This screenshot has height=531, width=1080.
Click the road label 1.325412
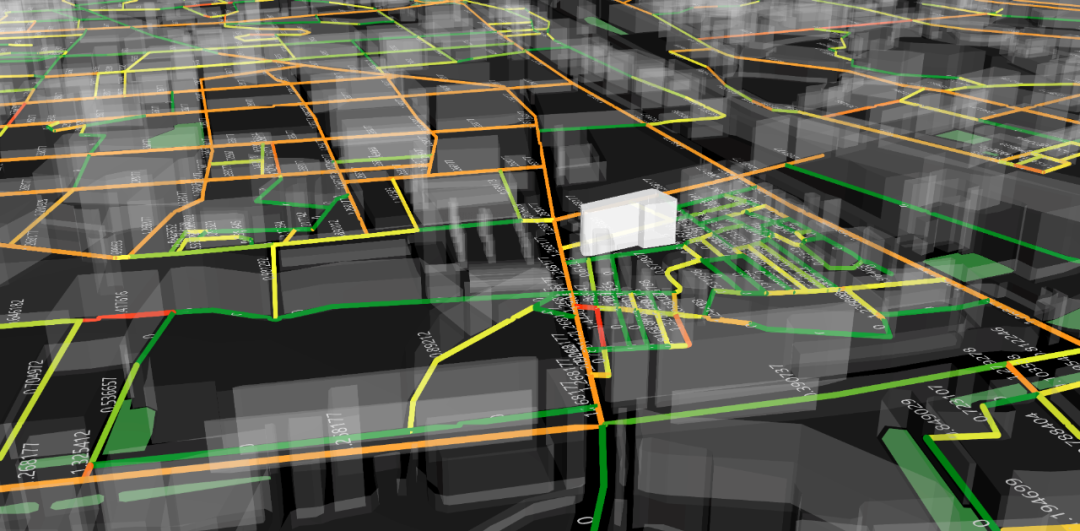coord(82,453)
